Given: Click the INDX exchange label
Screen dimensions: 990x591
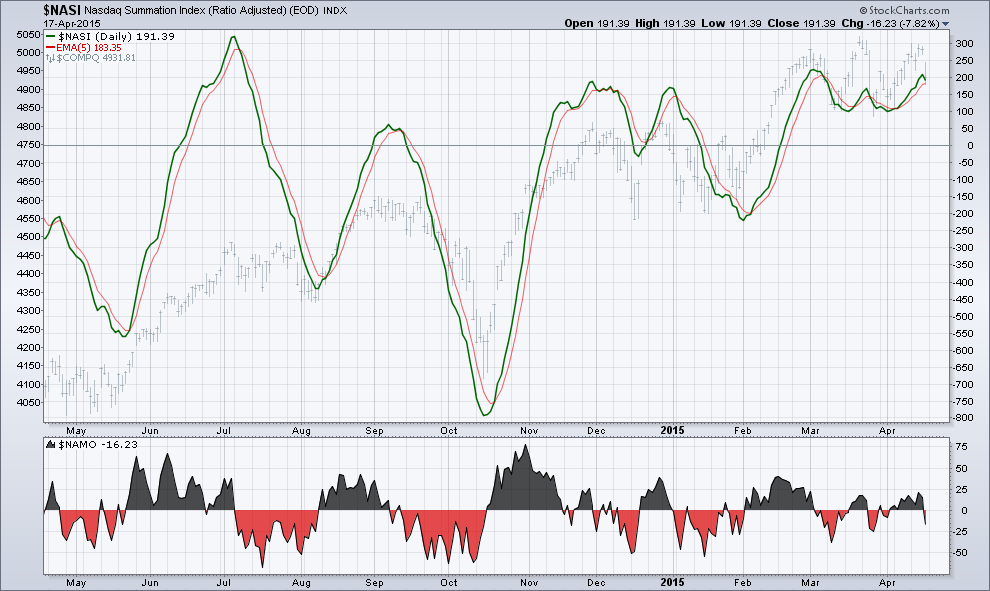Looking at the screenshot, I should [335, 11].
